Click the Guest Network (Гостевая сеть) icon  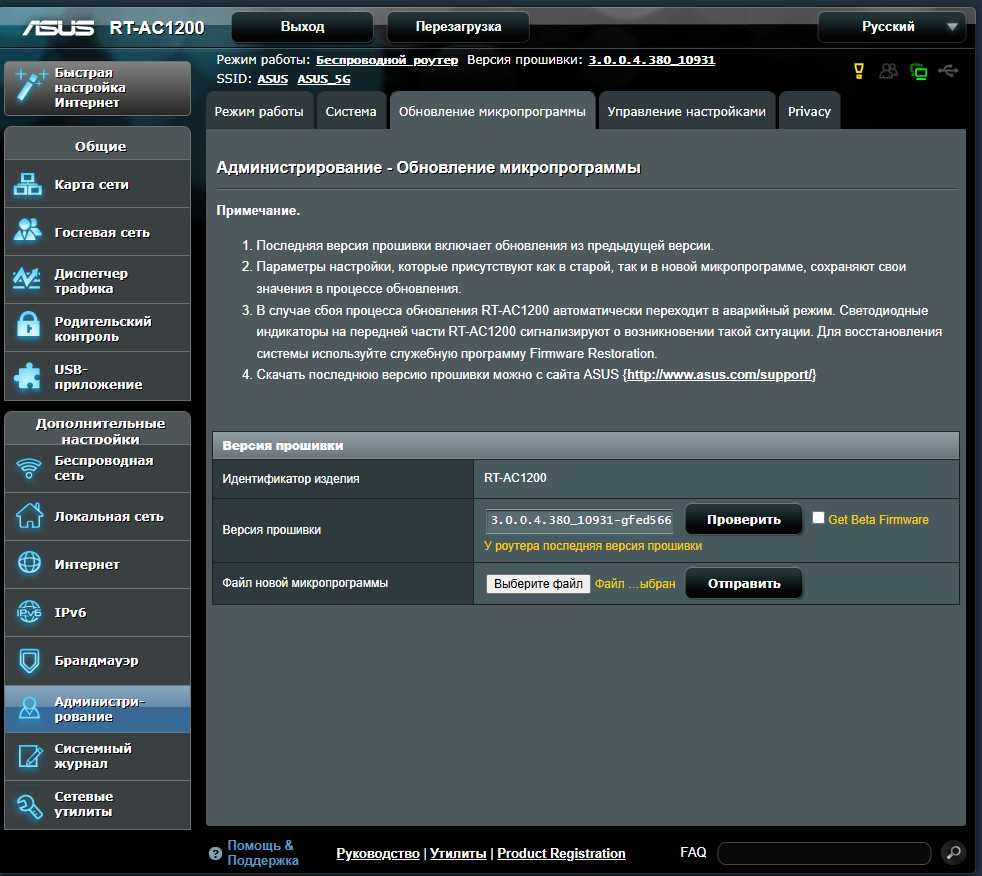(28, 231)
